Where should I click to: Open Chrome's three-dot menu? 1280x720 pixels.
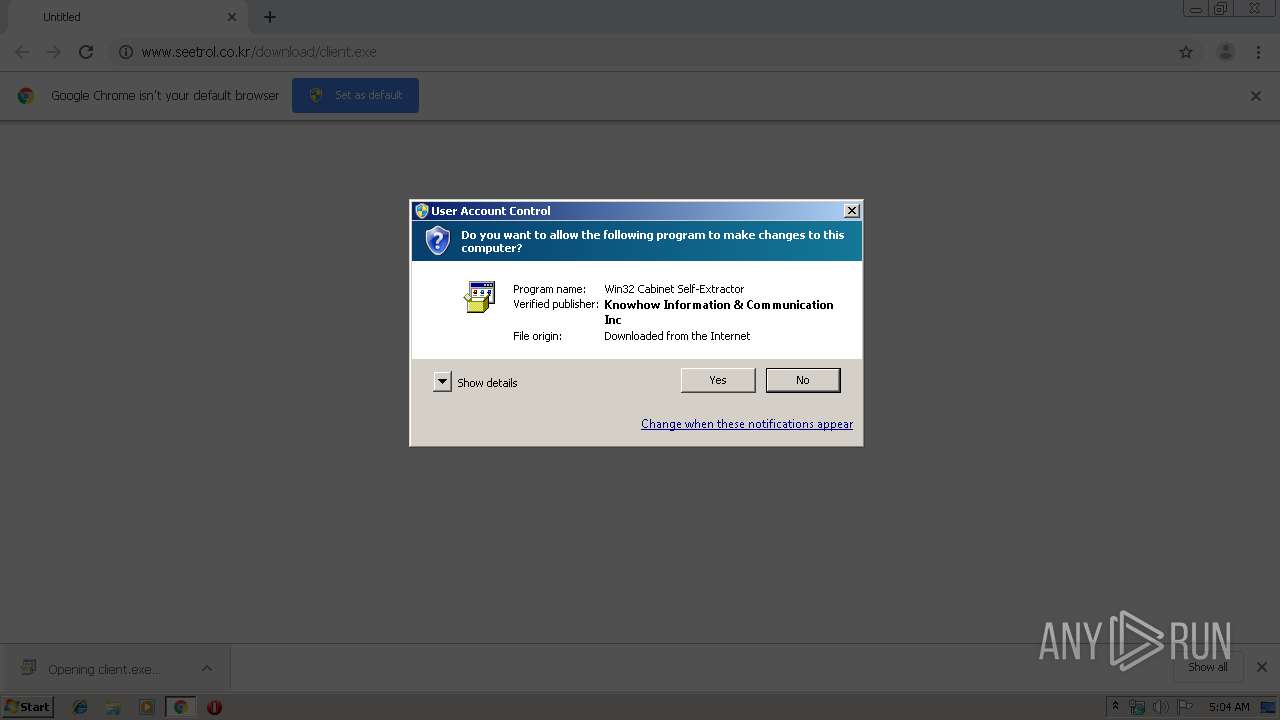(x=1258, y=52)
